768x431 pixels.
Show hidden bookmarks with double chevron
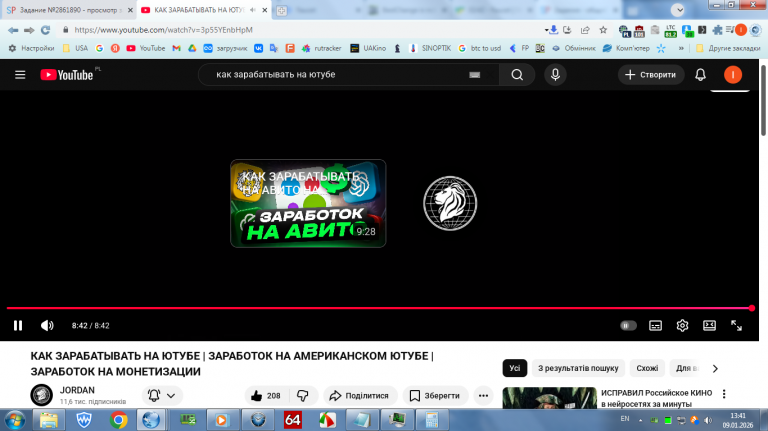point(681,48)
